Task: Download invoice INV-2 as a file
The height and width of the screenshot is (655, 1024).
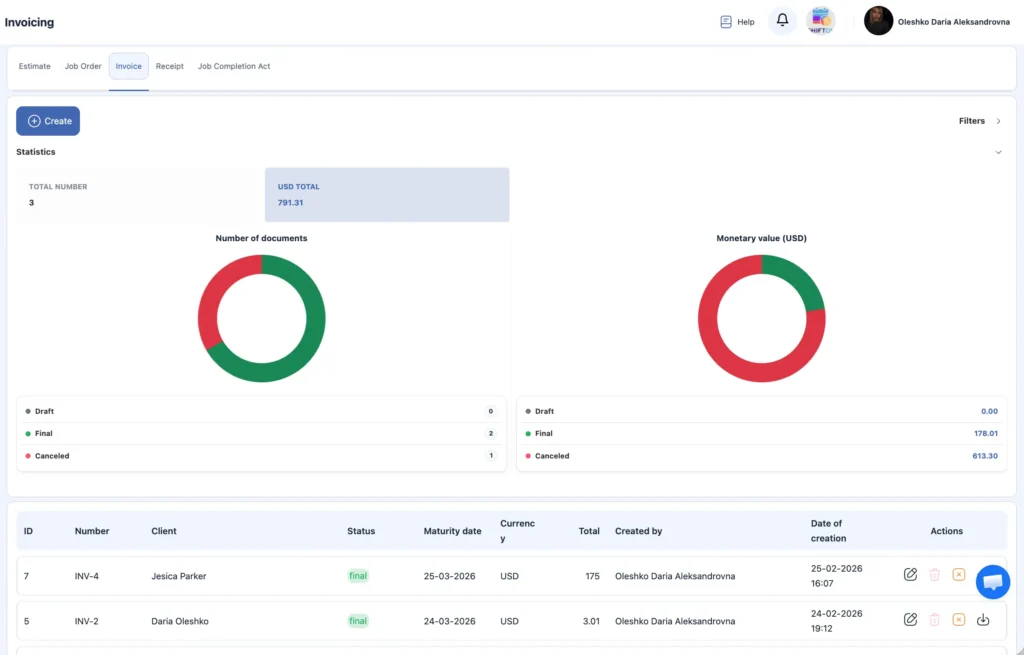Action: tap(983, 620)
